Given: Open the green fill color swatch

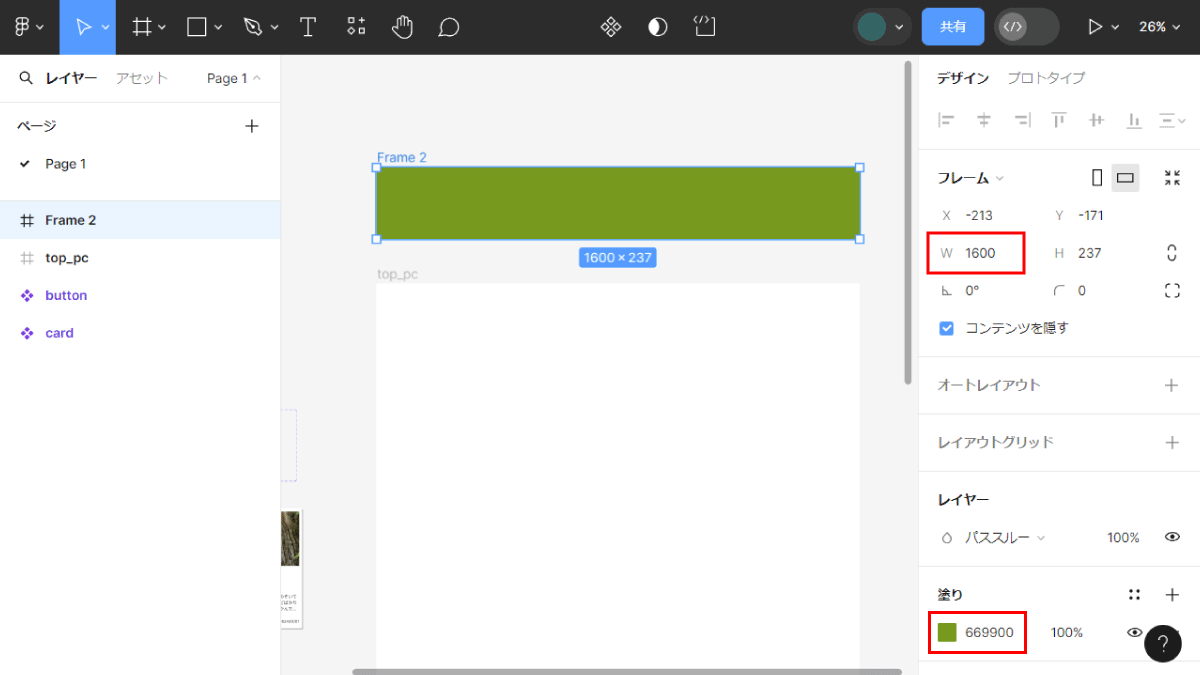Looking at the screenshot, I should (x=946, y=632).
